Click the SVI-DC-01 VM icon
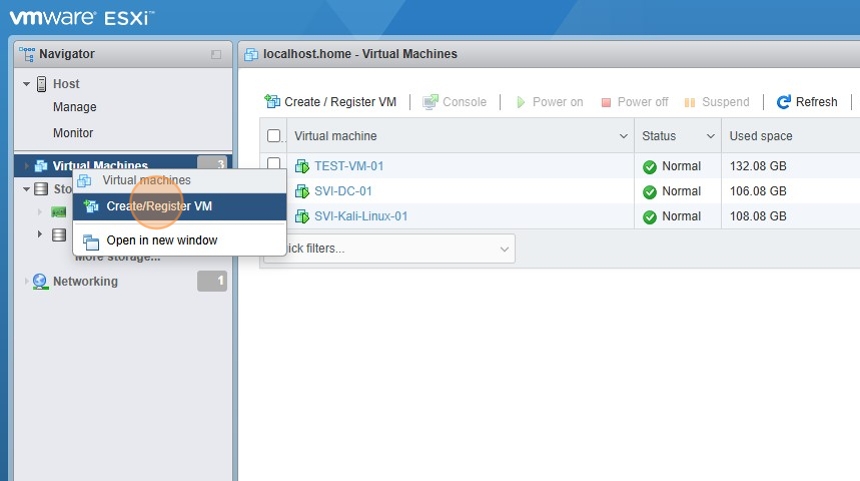The image size is (860, 481). [302, 191]
